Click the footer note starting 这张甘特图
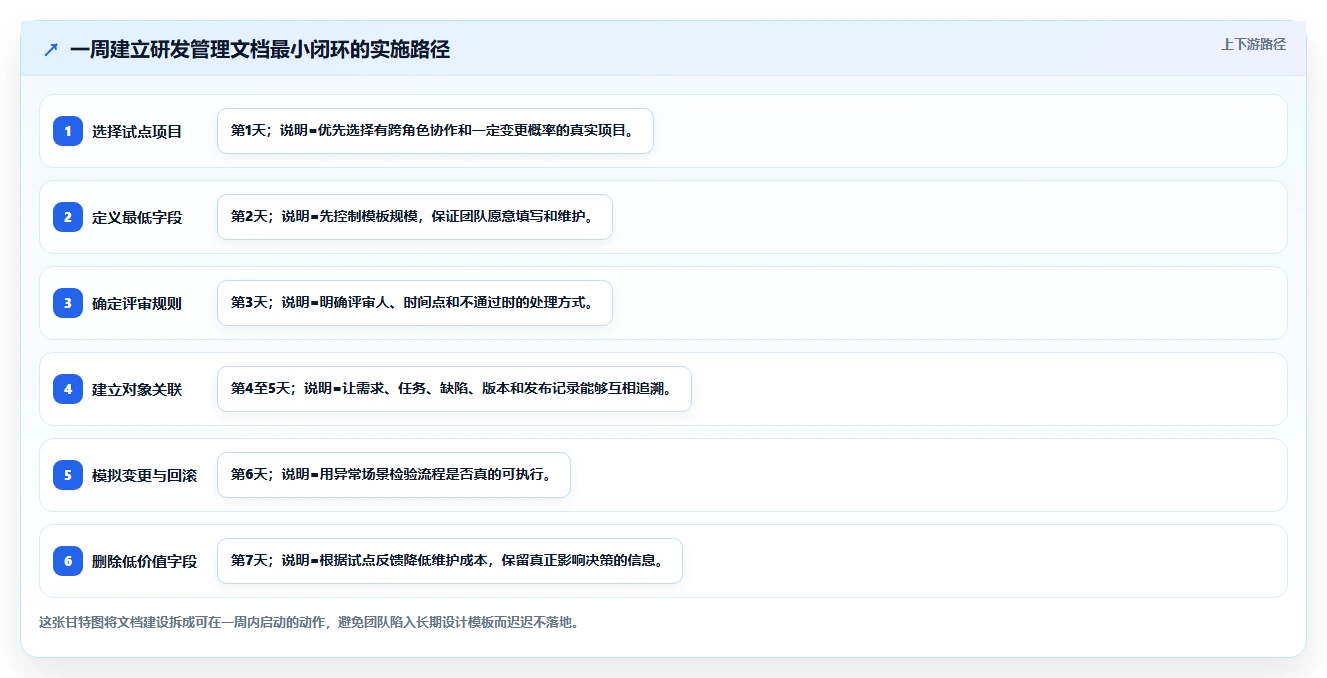The width and height of the screenshot is (1327, 678). click(309, 622)
